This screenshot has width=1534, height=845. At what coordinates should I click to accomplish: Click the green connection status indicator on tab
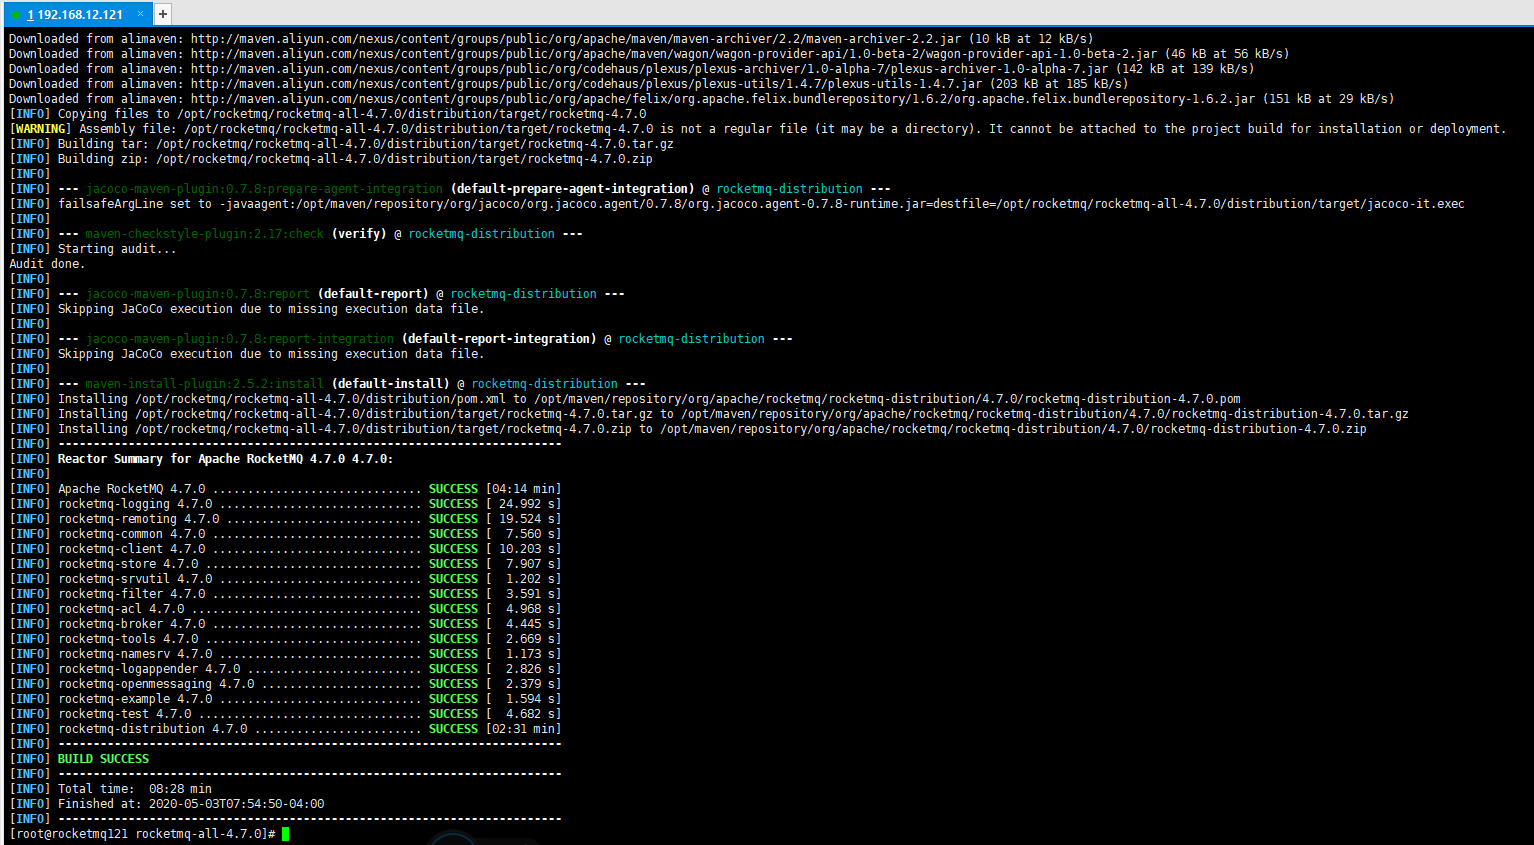pyautogui.click(x=16, y=15)
